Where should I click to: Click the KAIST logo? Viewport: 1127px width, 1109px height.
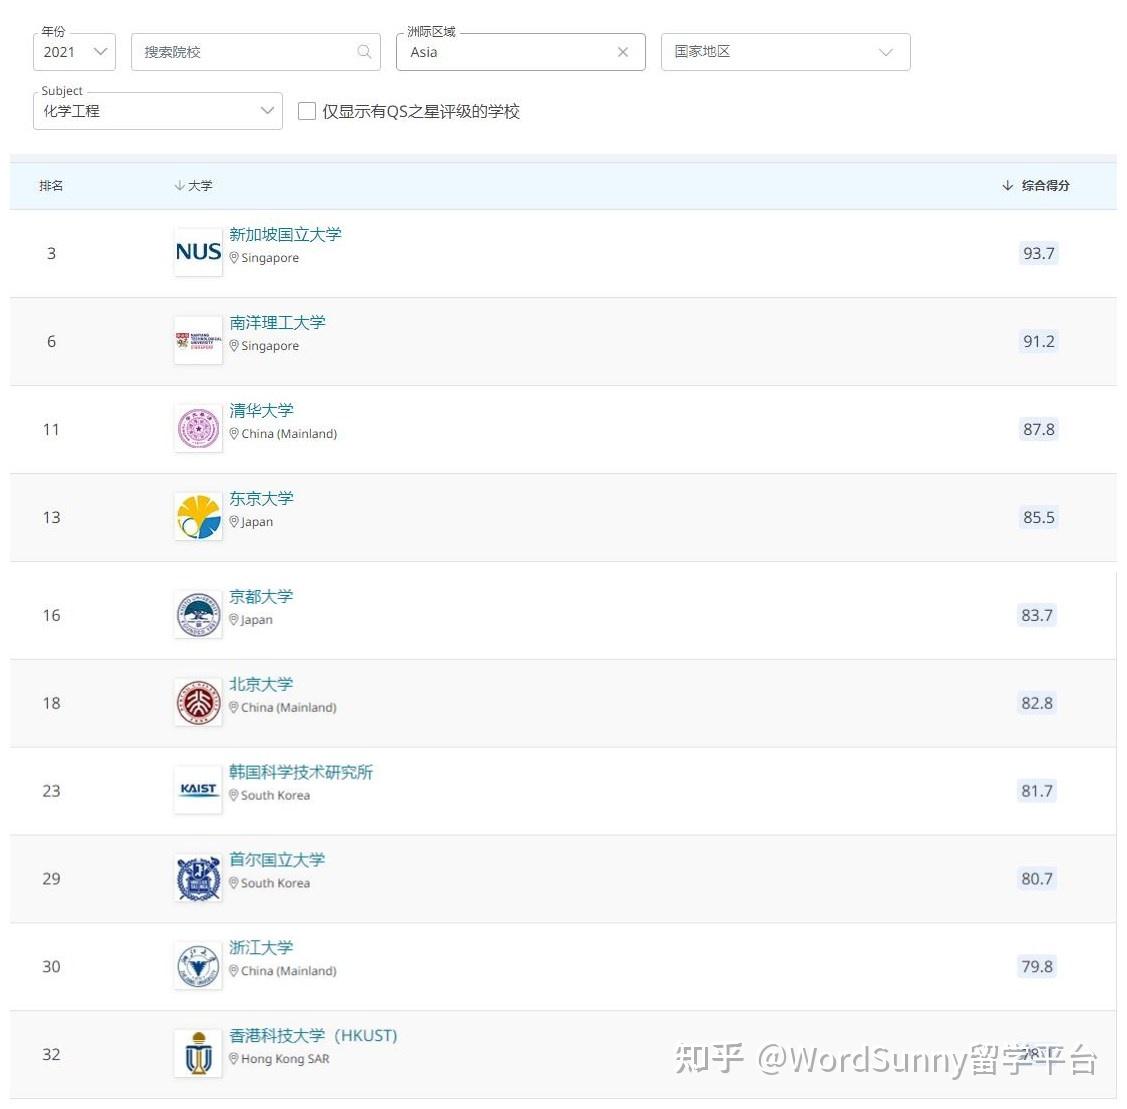[198, 789]
